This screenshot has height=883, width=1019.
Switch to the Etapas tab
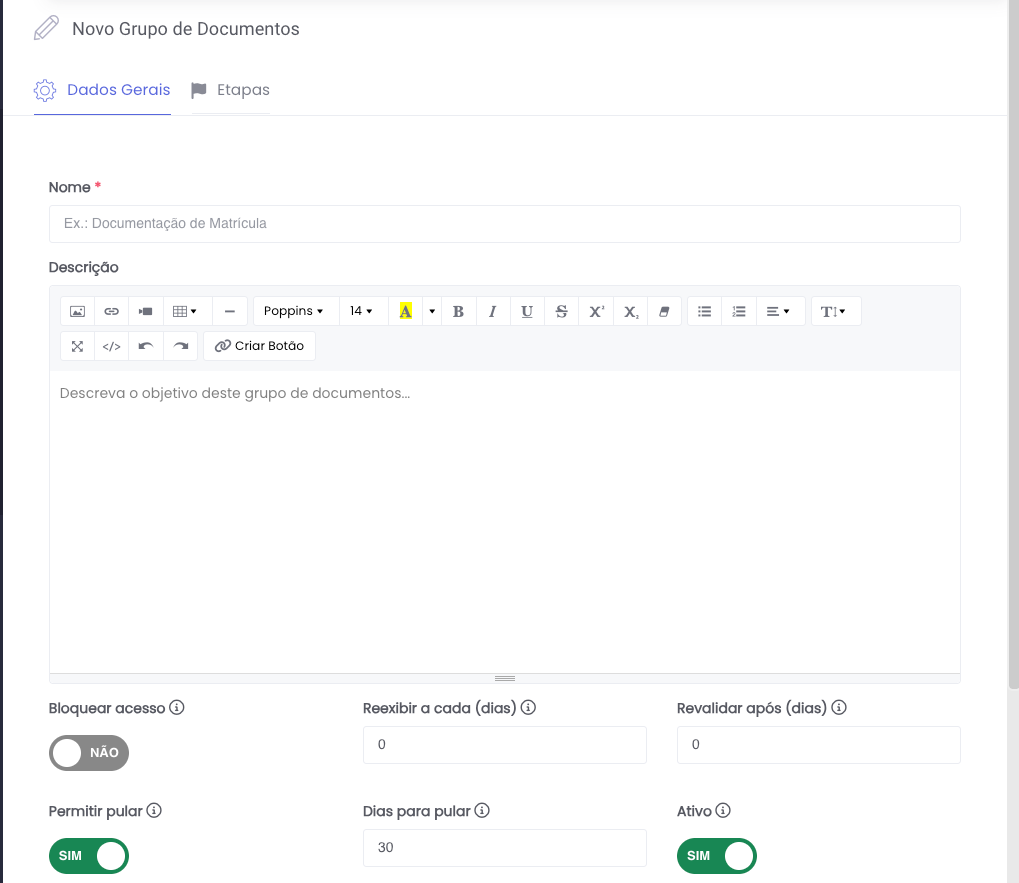[x=231, y=90]
